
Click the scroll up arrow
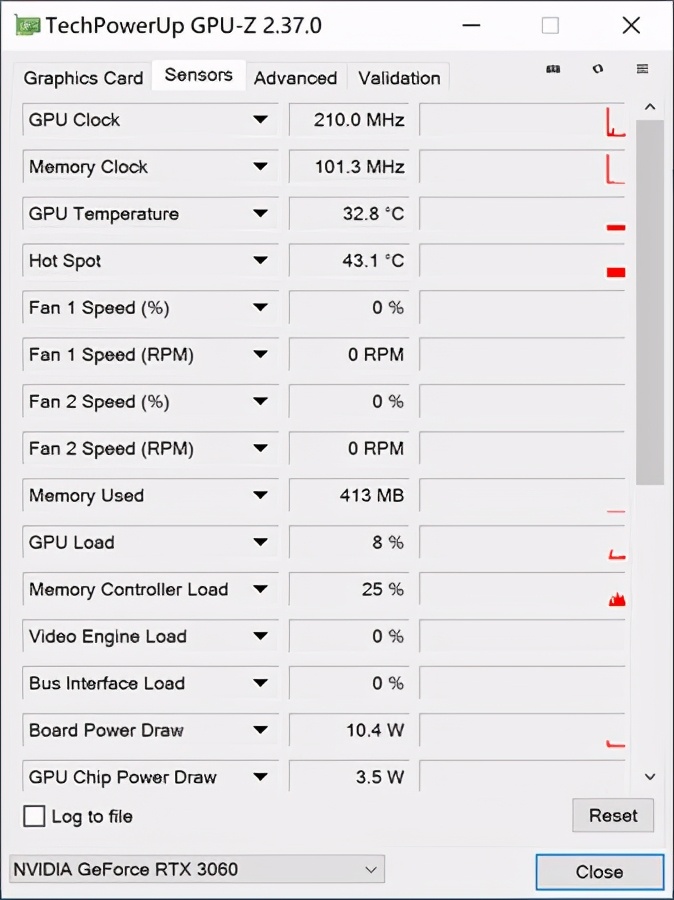click(x=650, y=106)
